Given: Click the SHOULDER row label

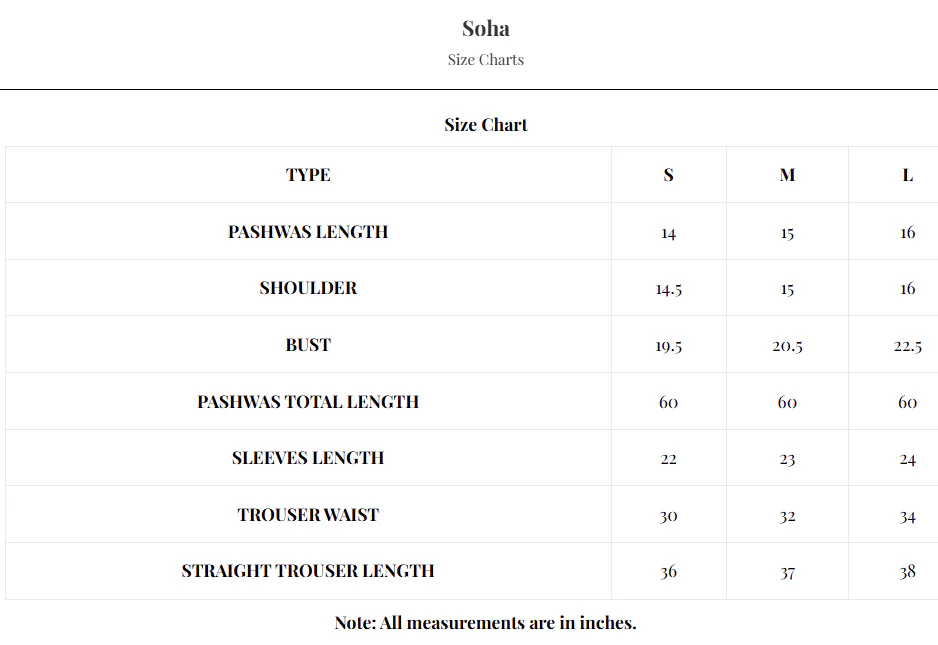Looking at the screenshot, I should pyautogui.click(x=308, y=288).
